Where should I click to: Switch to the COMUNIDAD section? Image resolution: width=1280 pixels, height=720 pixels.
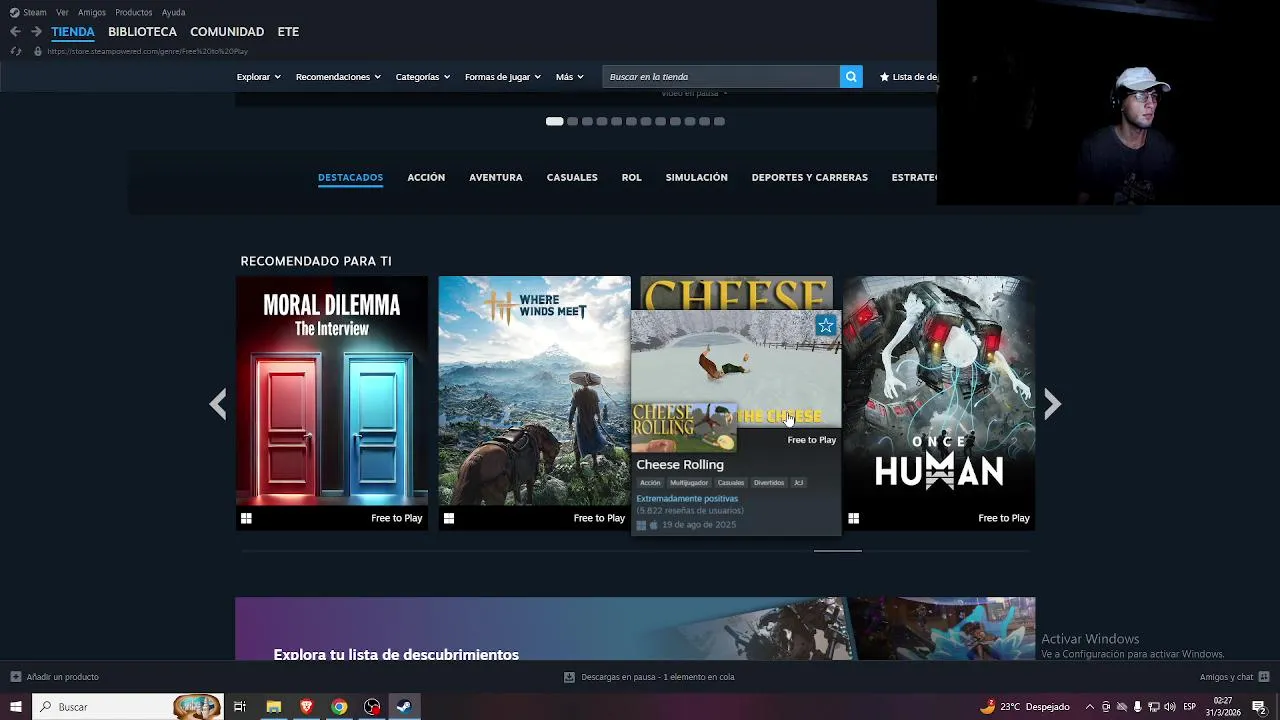(x=227, y=32)
